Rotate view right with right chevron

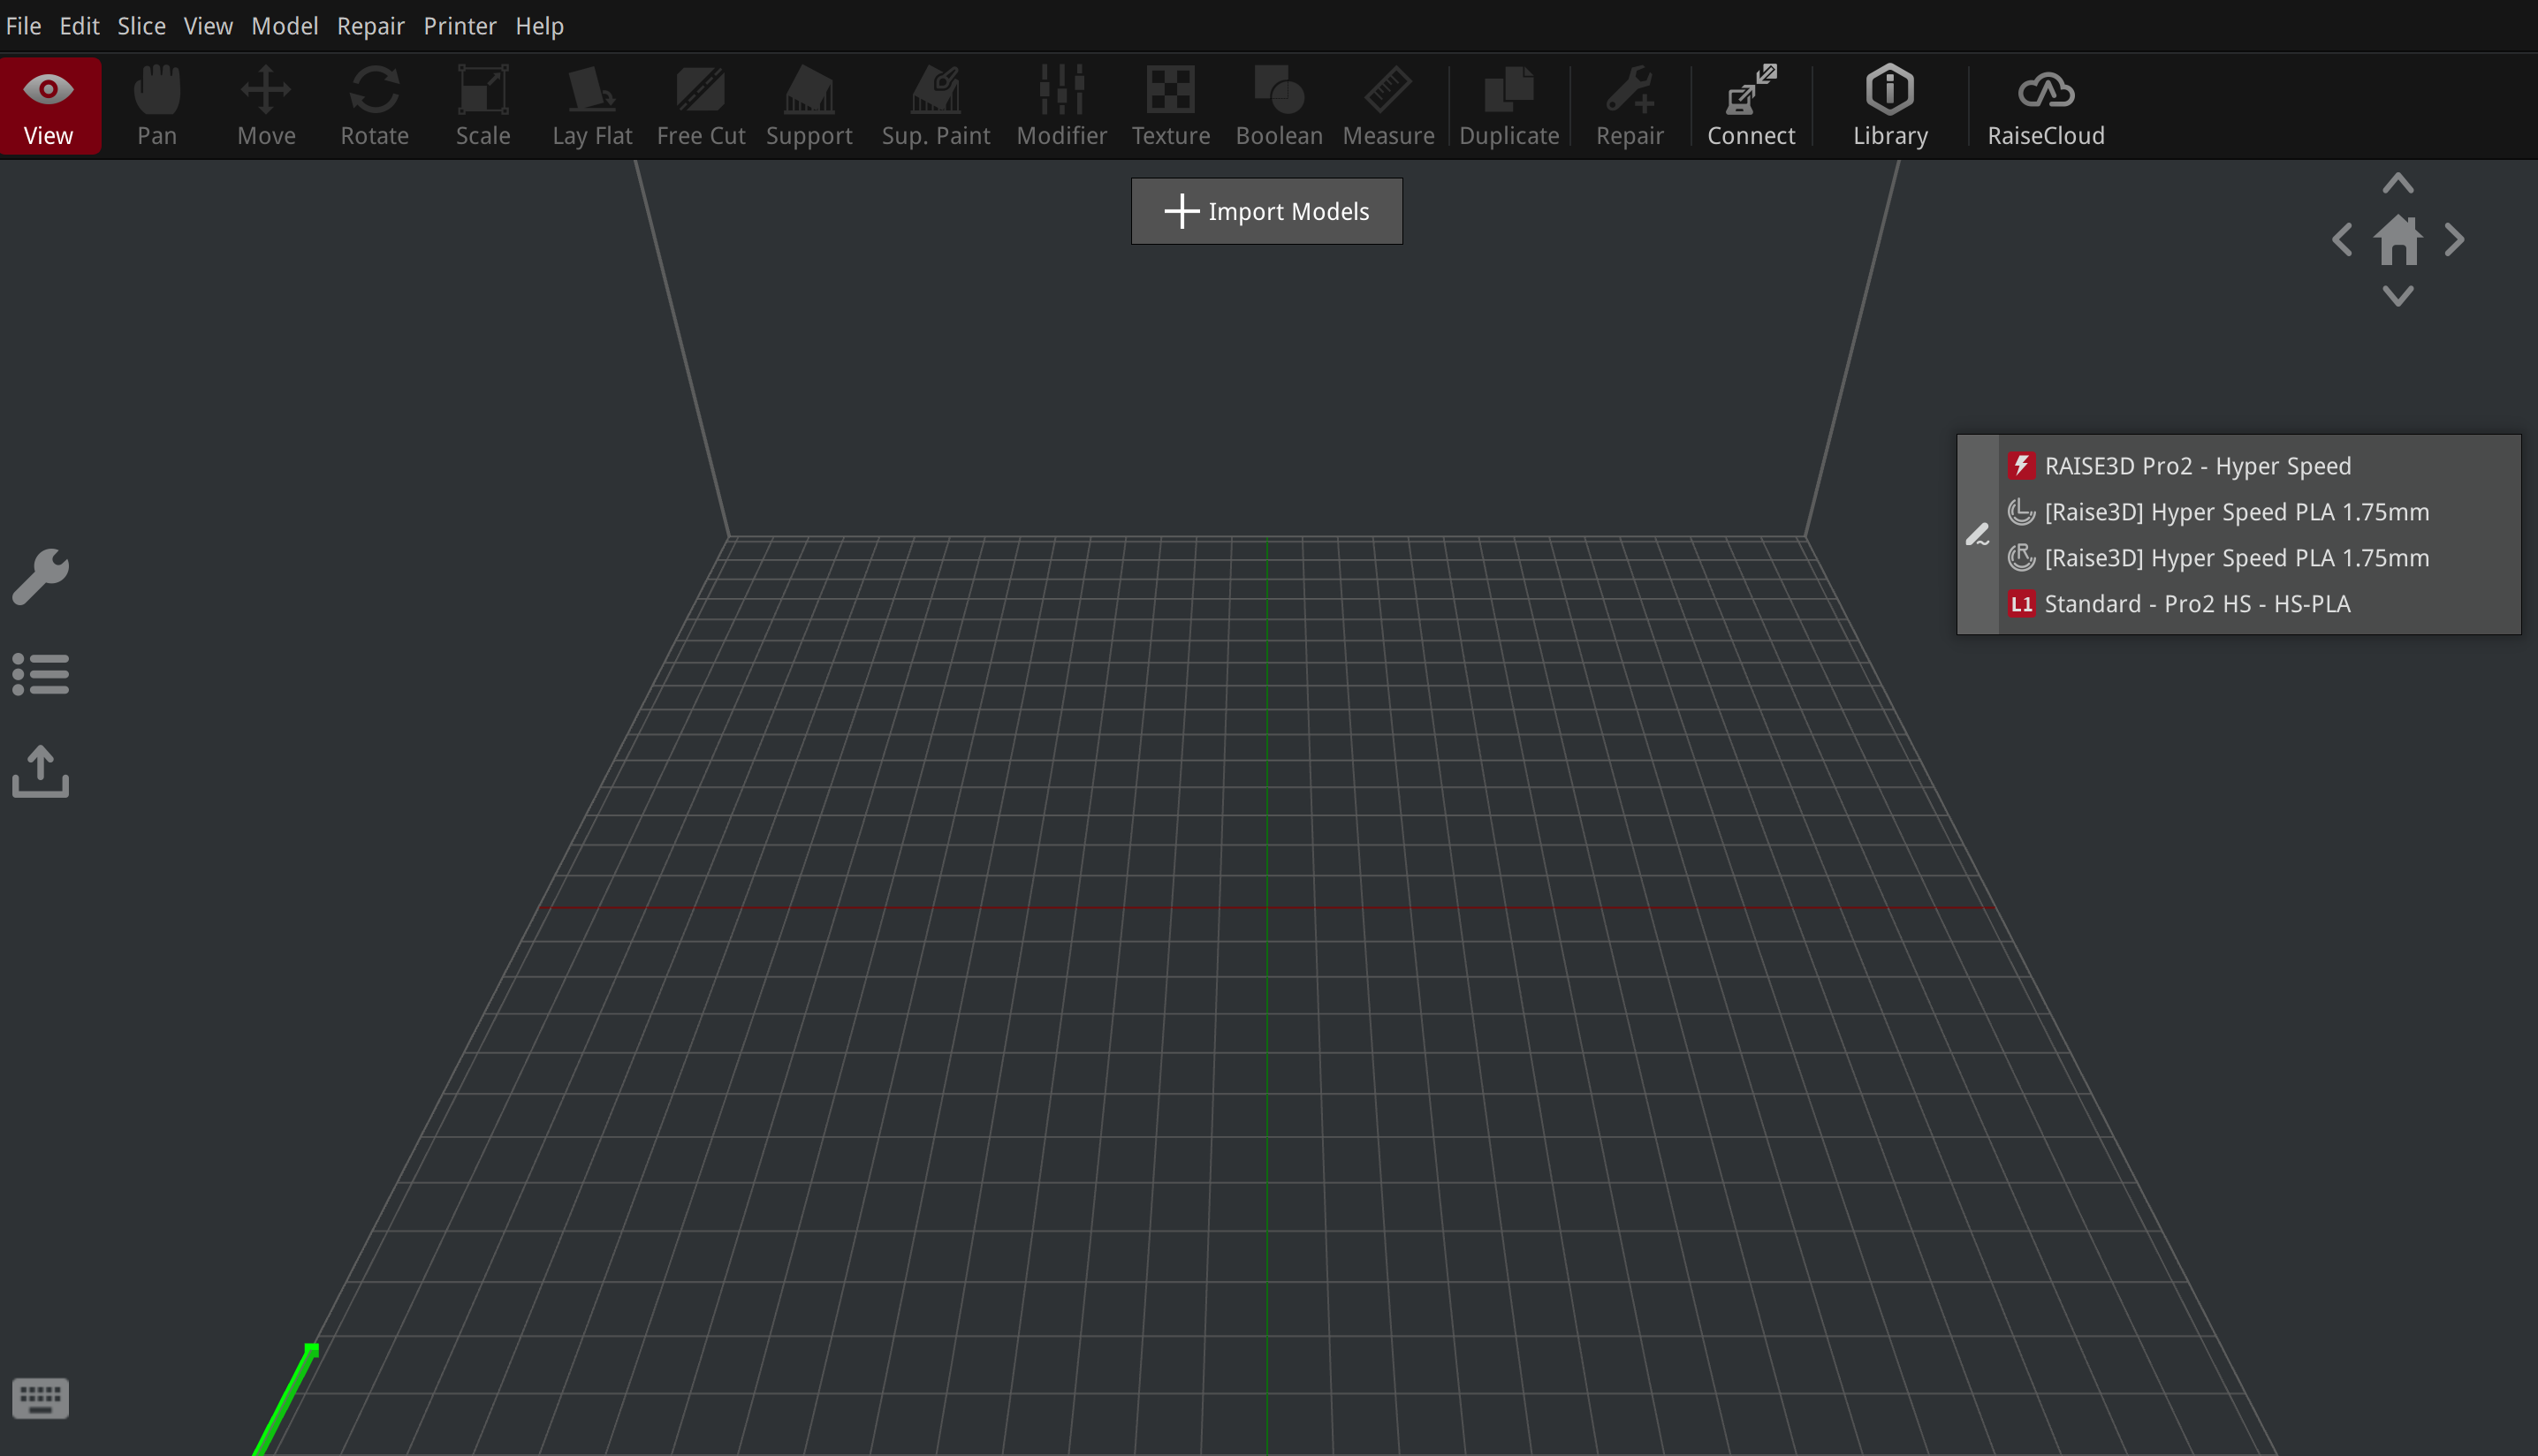click(2454, 240)
